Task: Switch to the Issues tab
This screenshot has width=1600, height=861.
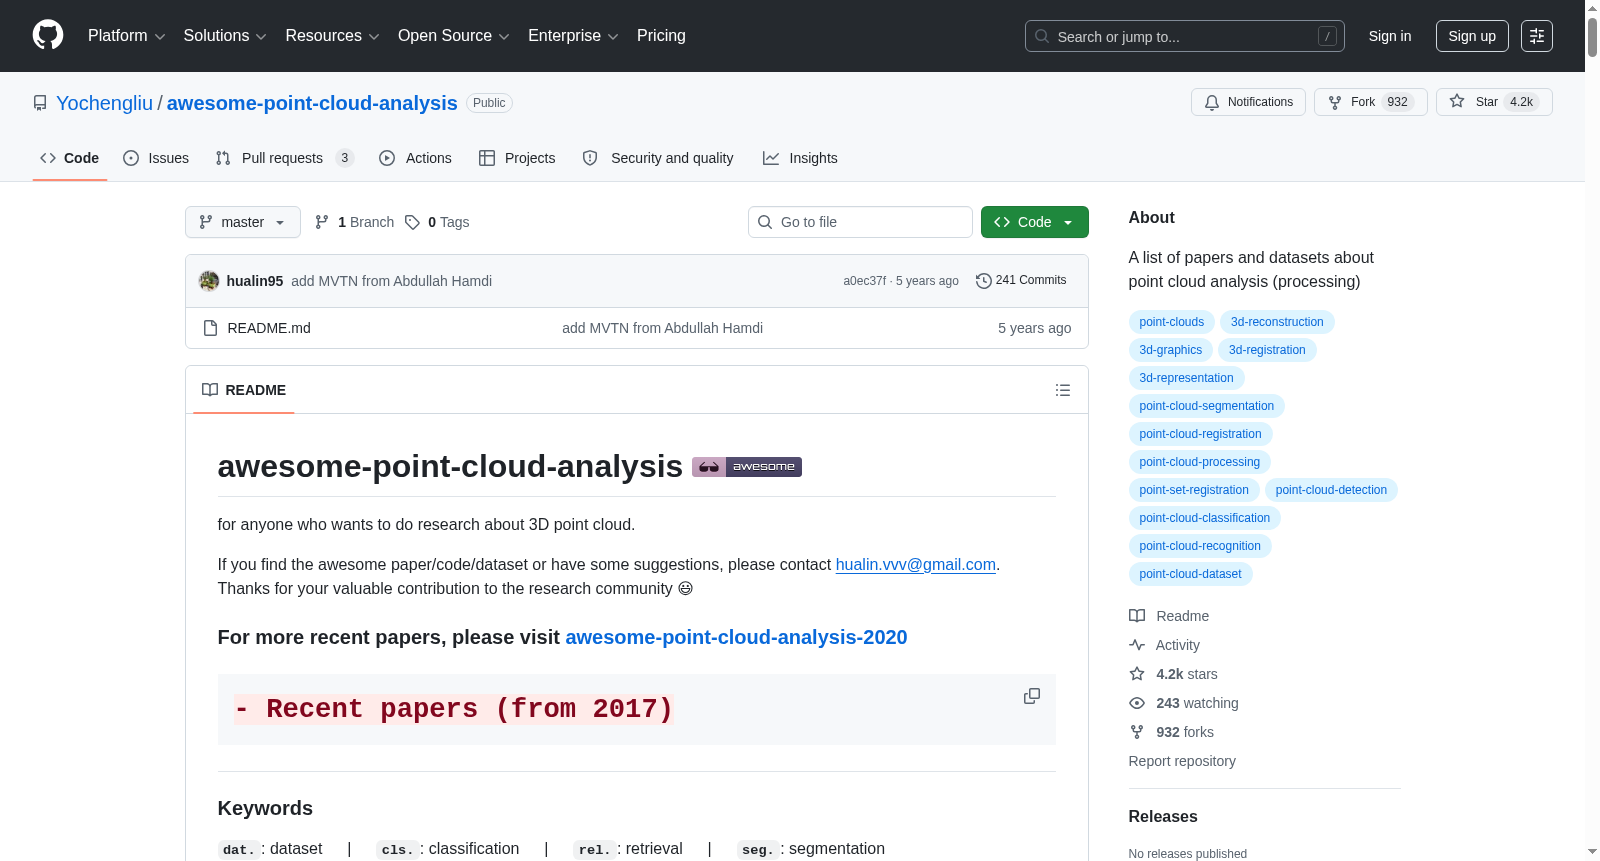Action: pyautogui.click(x=156, y=158)
